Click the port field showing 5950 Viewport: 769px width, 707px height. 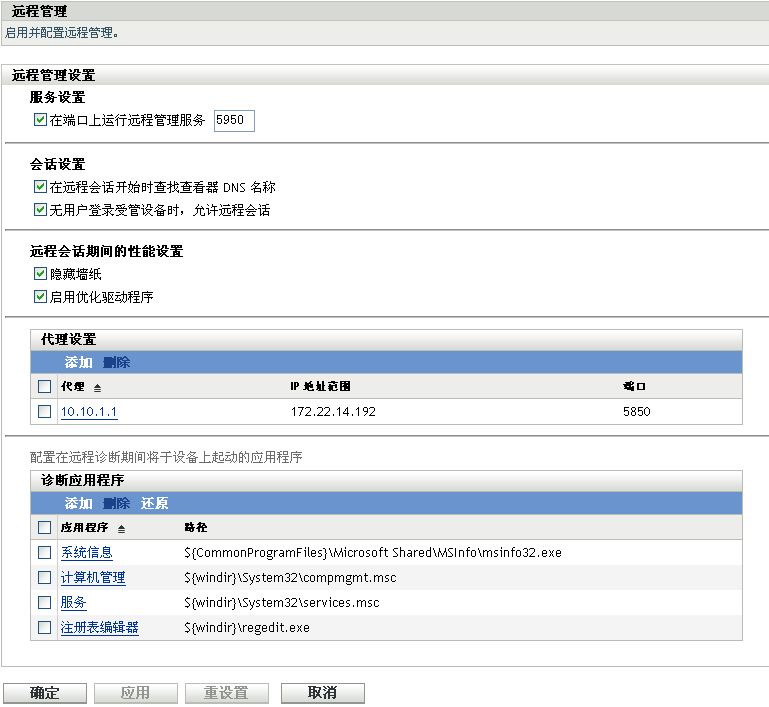(234, 121)
